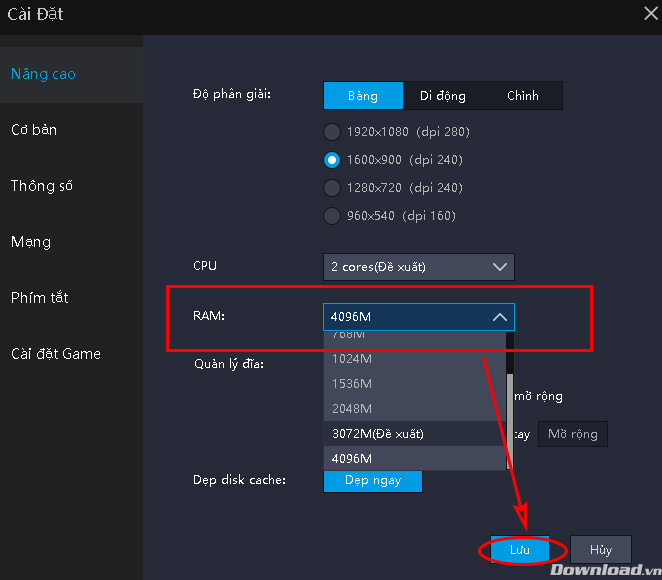662x580 pixels.
Task: Open the Mạng network settings
Action: coord(31,242)
